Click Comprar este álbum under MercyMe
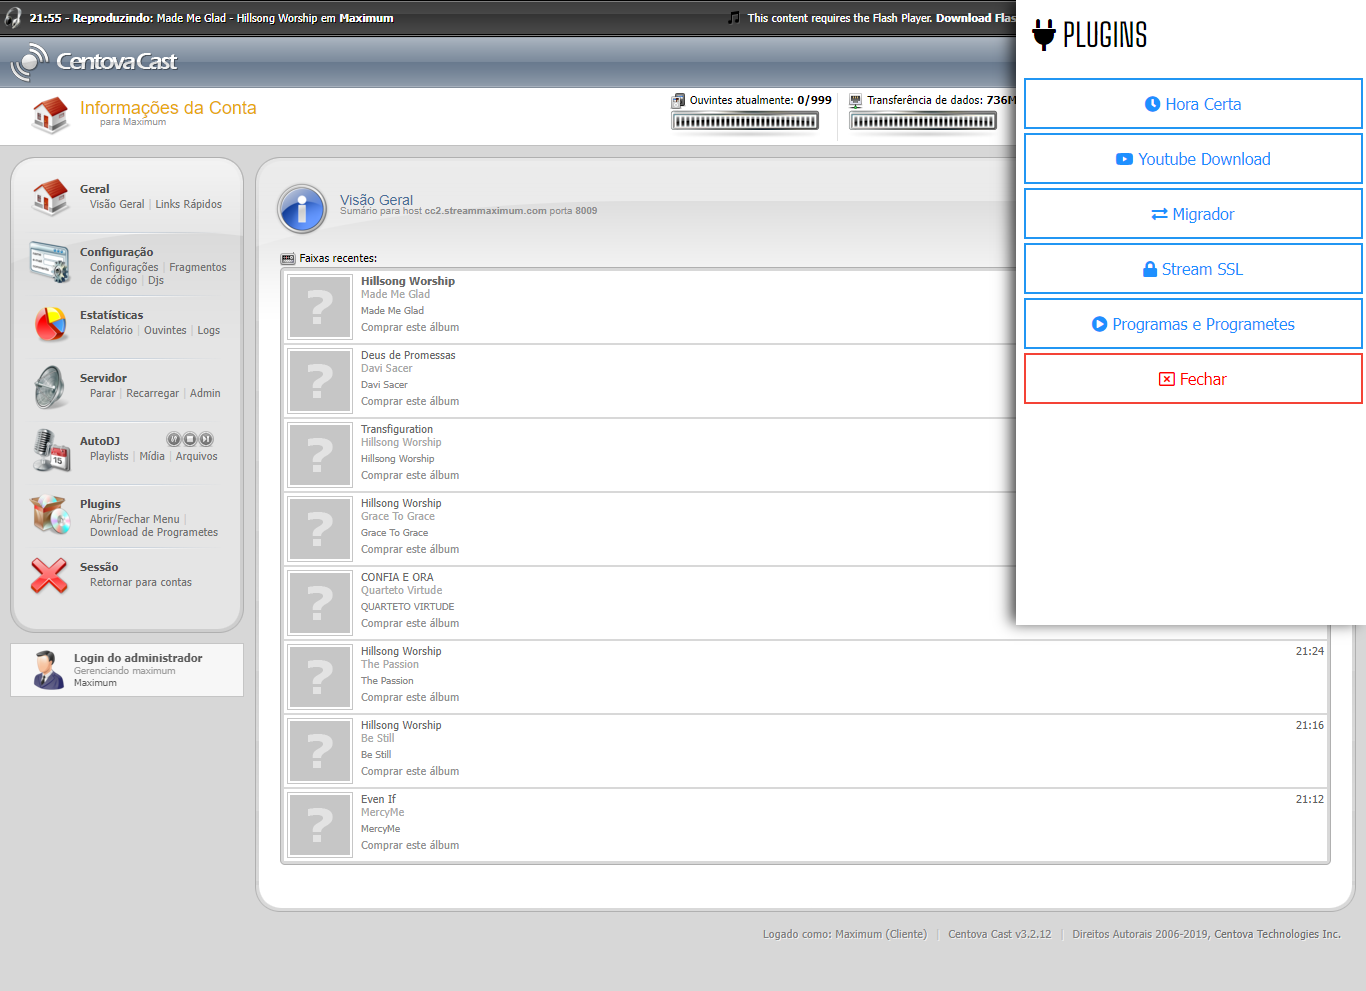The height and width of the screenshot is (991, 1366). pos(410,845)
